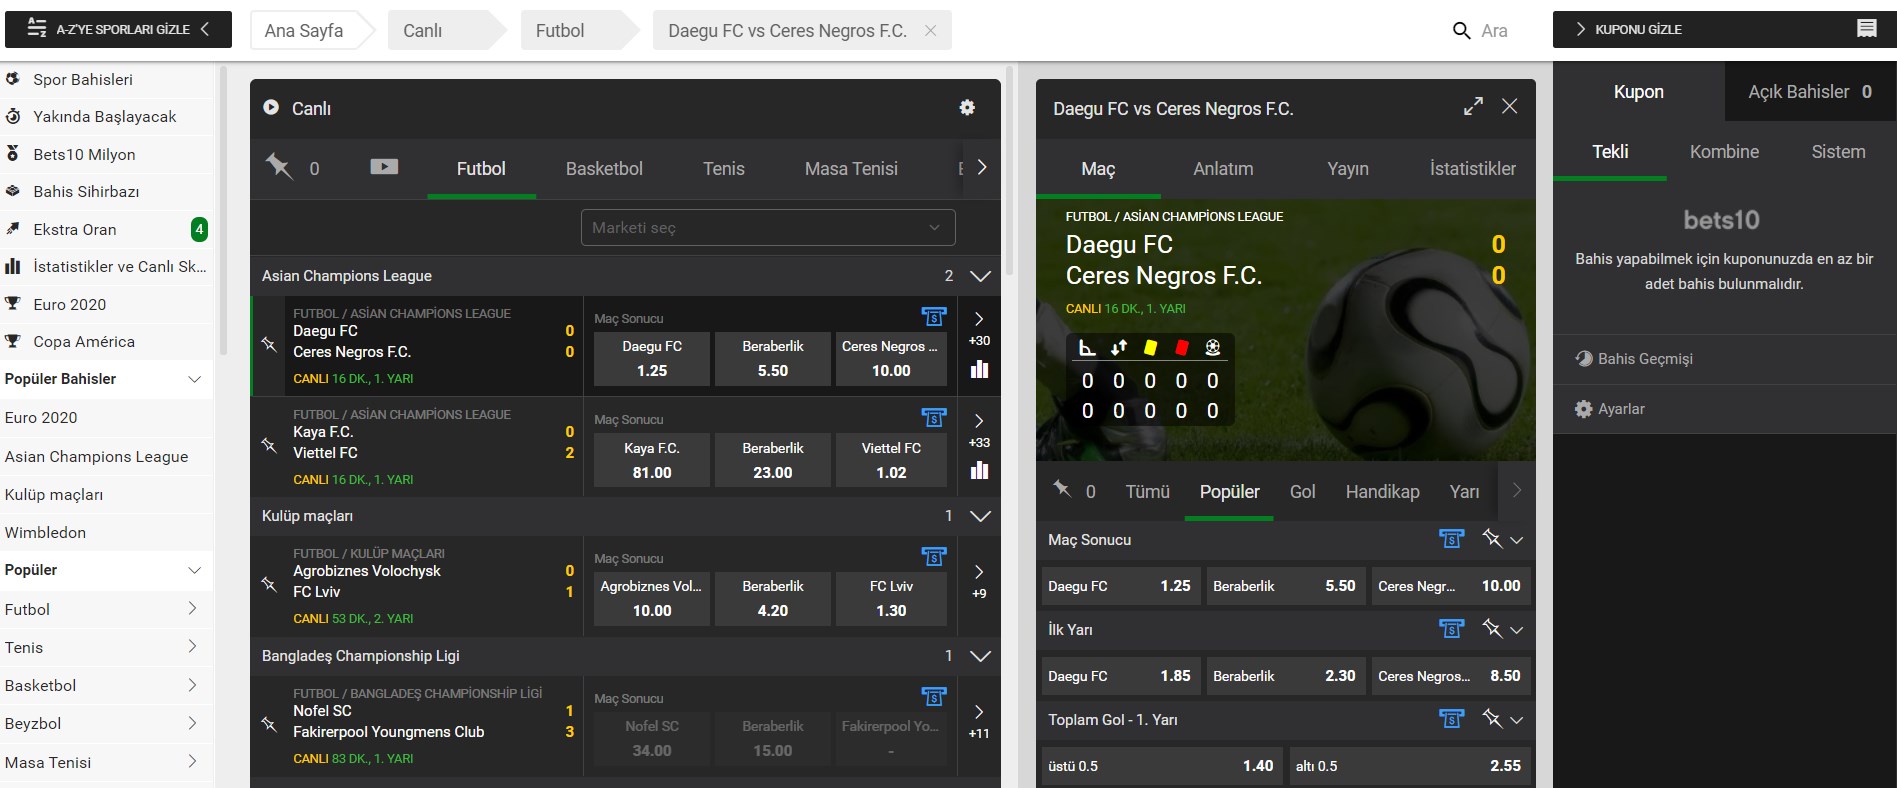The image size is (1897, 788).
Task: Select the Sistem coupon tab
Action: tap(1838, 152)
